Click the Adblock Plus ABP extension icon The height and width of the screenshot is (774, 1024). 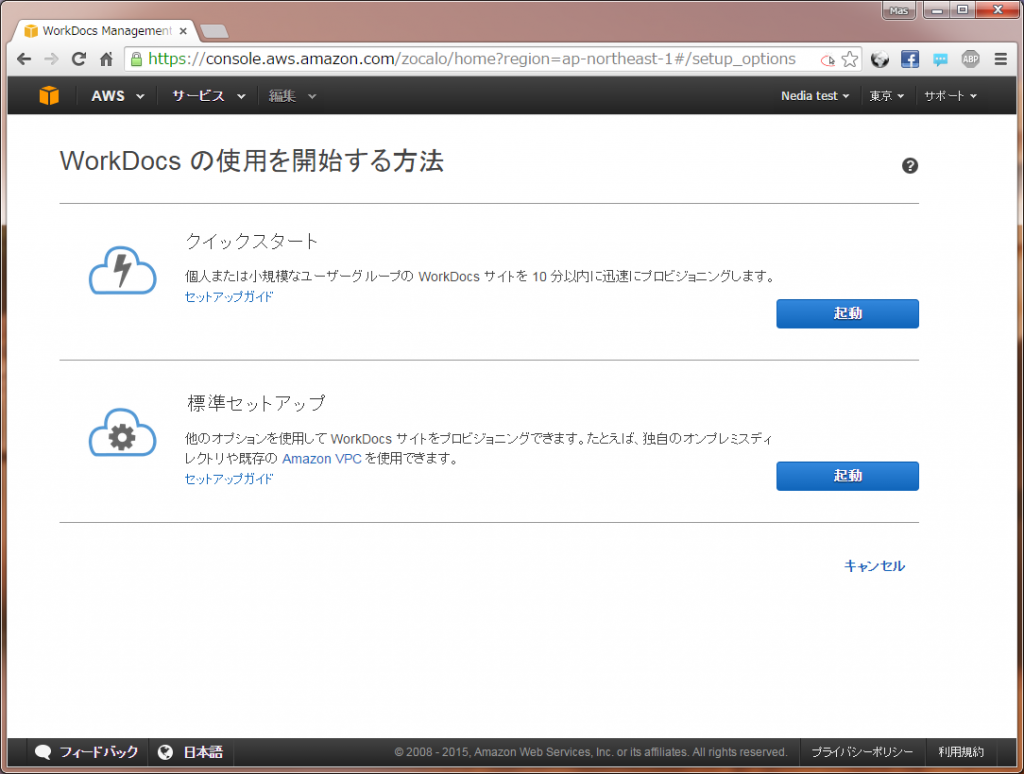point(970,59)
